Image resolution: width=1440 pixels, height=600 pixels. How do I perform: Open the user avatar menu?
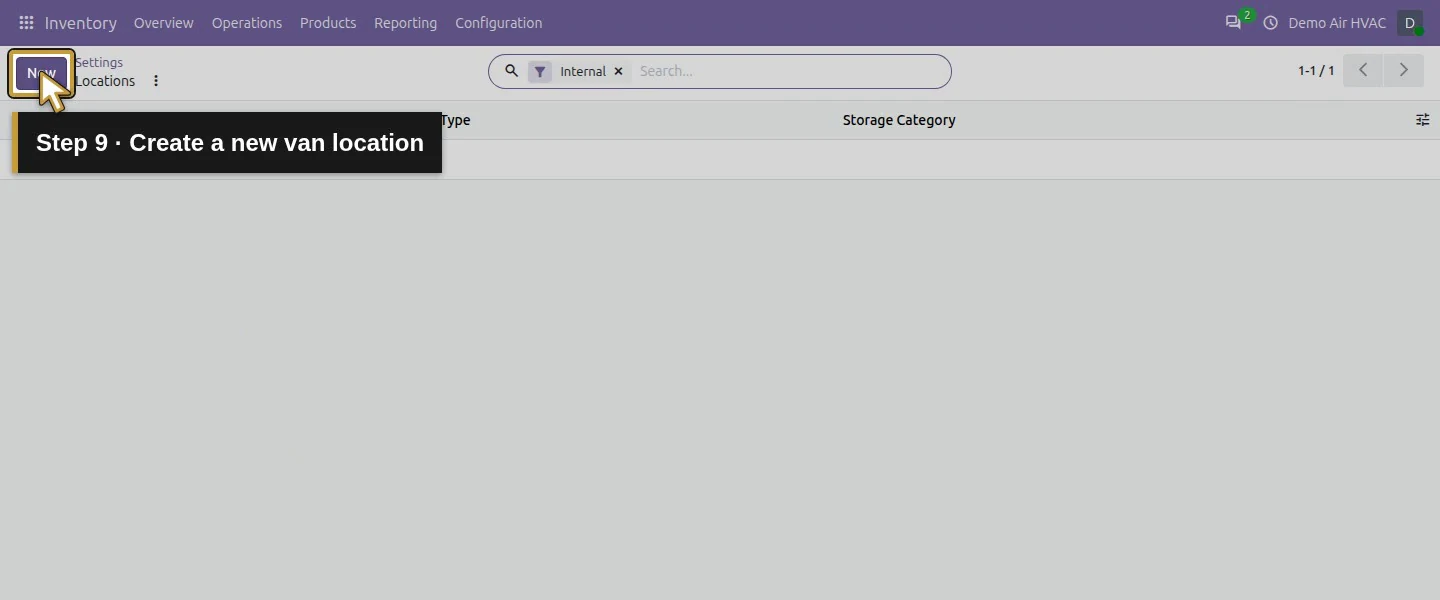(x=1410, y=23)
